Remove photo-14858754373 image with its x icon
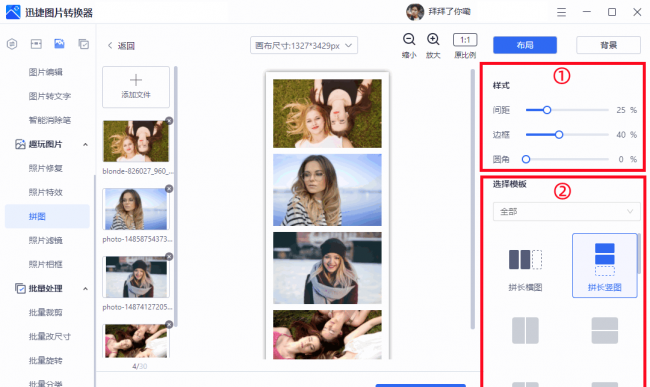This screenshot has width=650, height=387. (169, 189)
